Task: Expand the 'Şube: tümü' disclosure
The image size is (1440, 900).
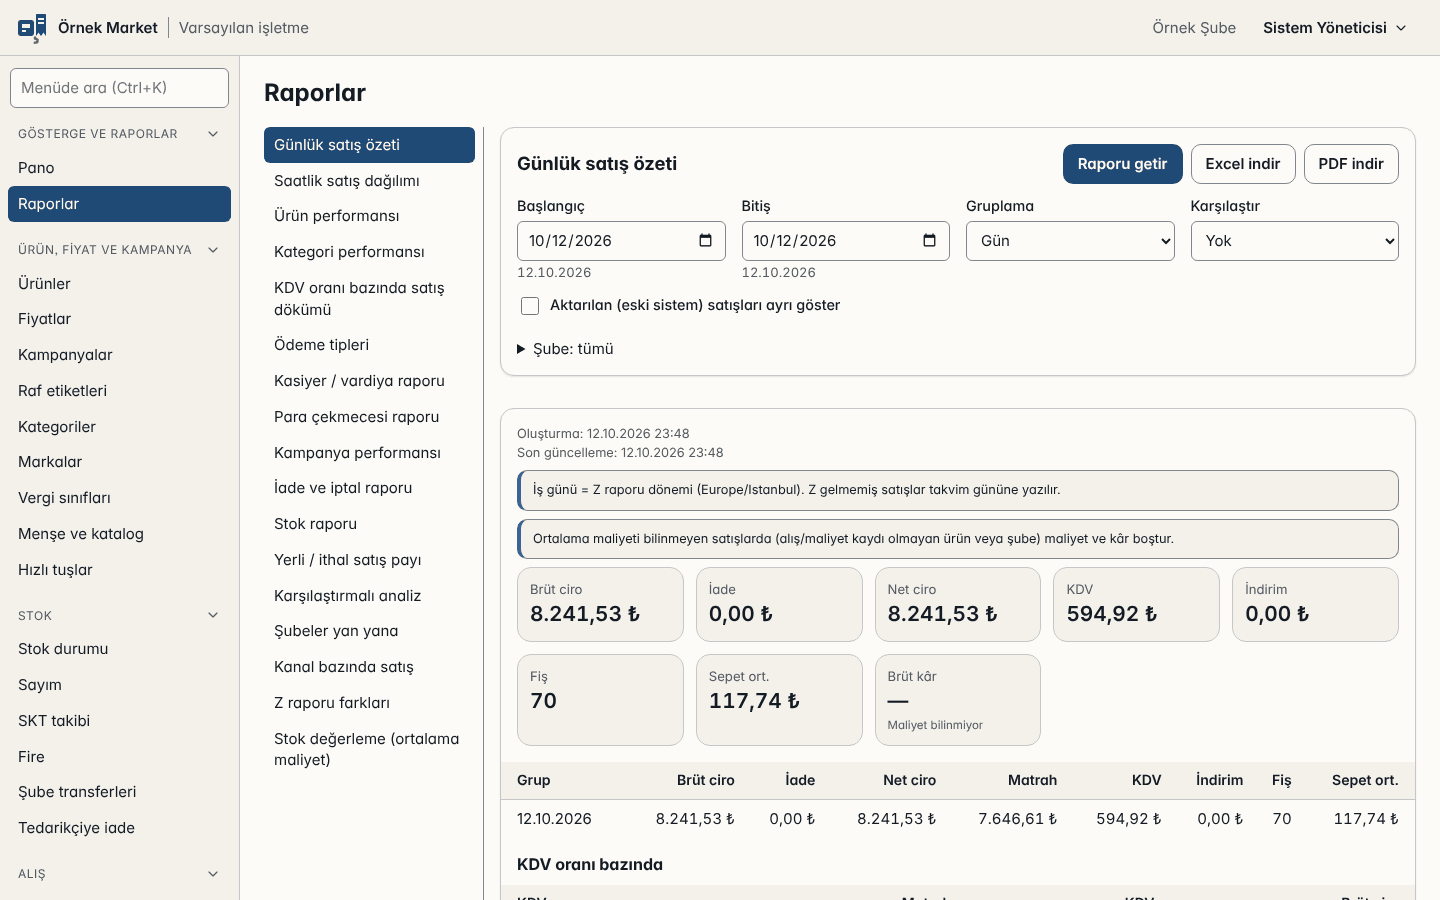Action: coord(565,349)
